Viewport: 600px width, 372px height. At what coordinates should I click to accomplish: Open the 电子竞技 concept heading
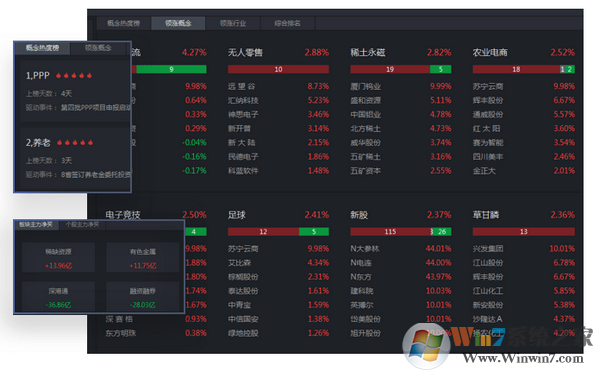[123, 215]
